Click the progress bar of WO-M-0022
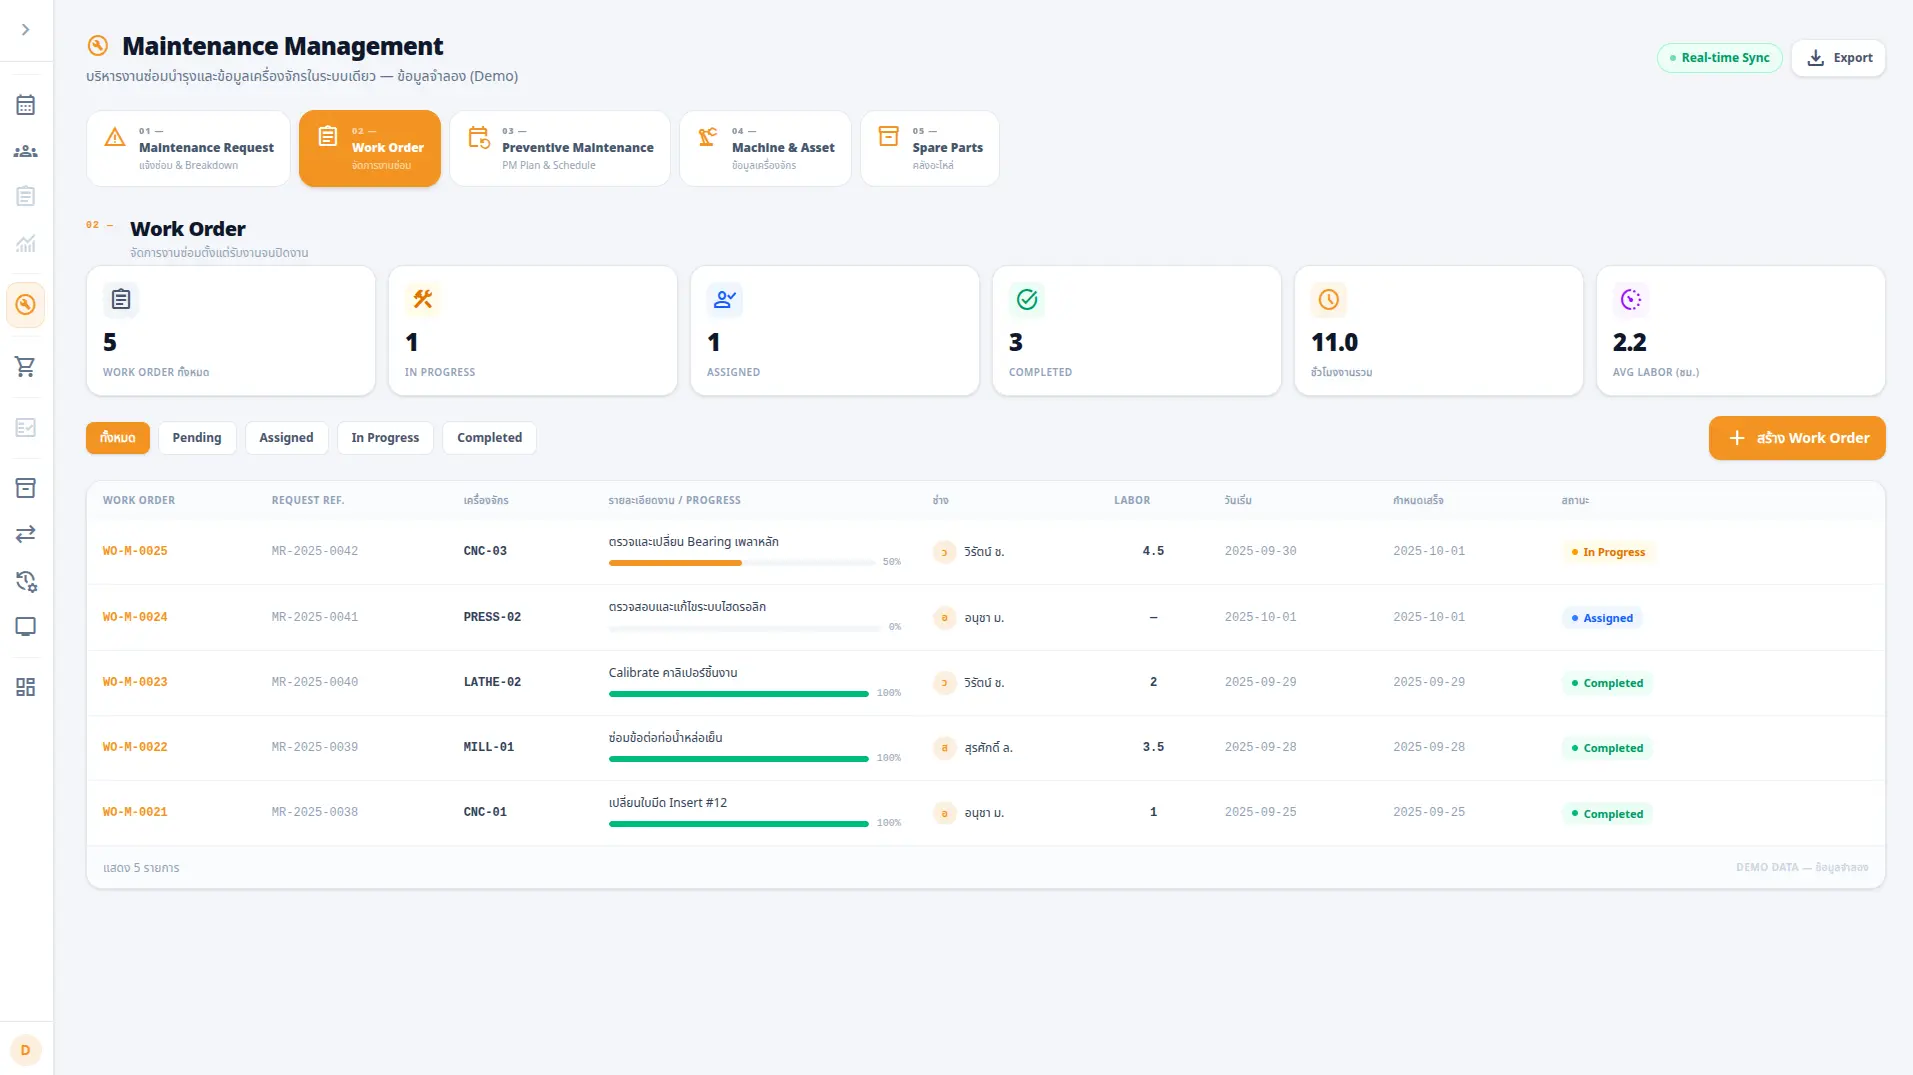Viewport: 1913px width, 1075px height. [739, 759]
